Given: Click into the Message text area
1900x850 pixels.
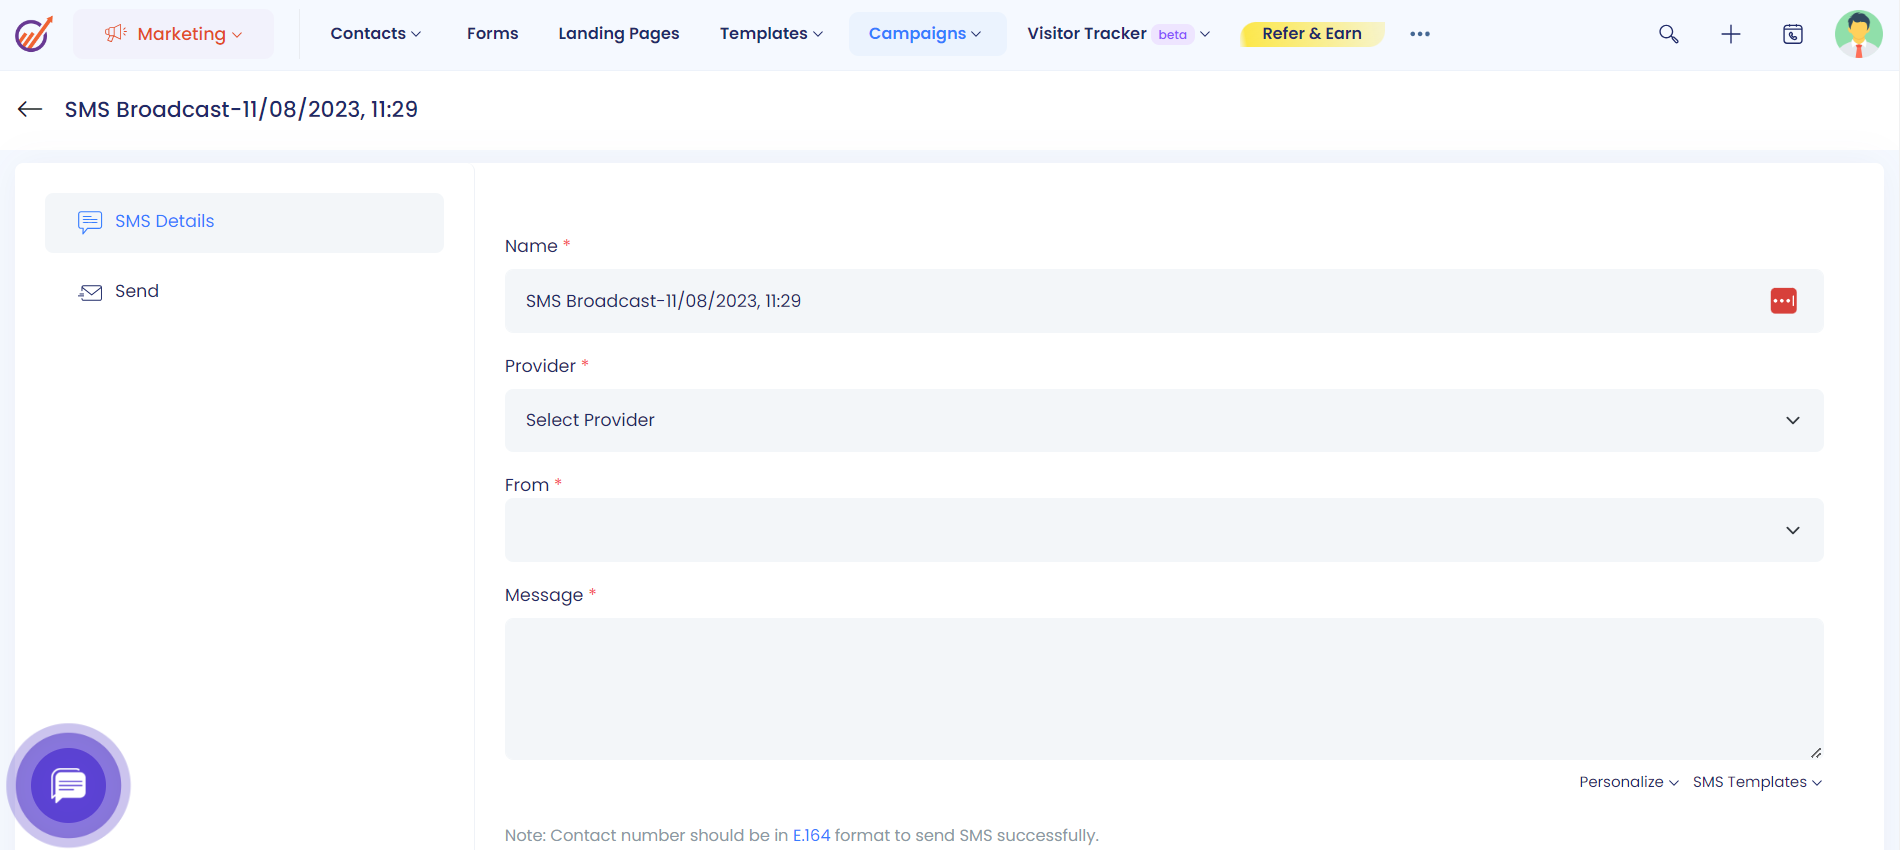Looking at the screenshot, I should (1163, 688).
